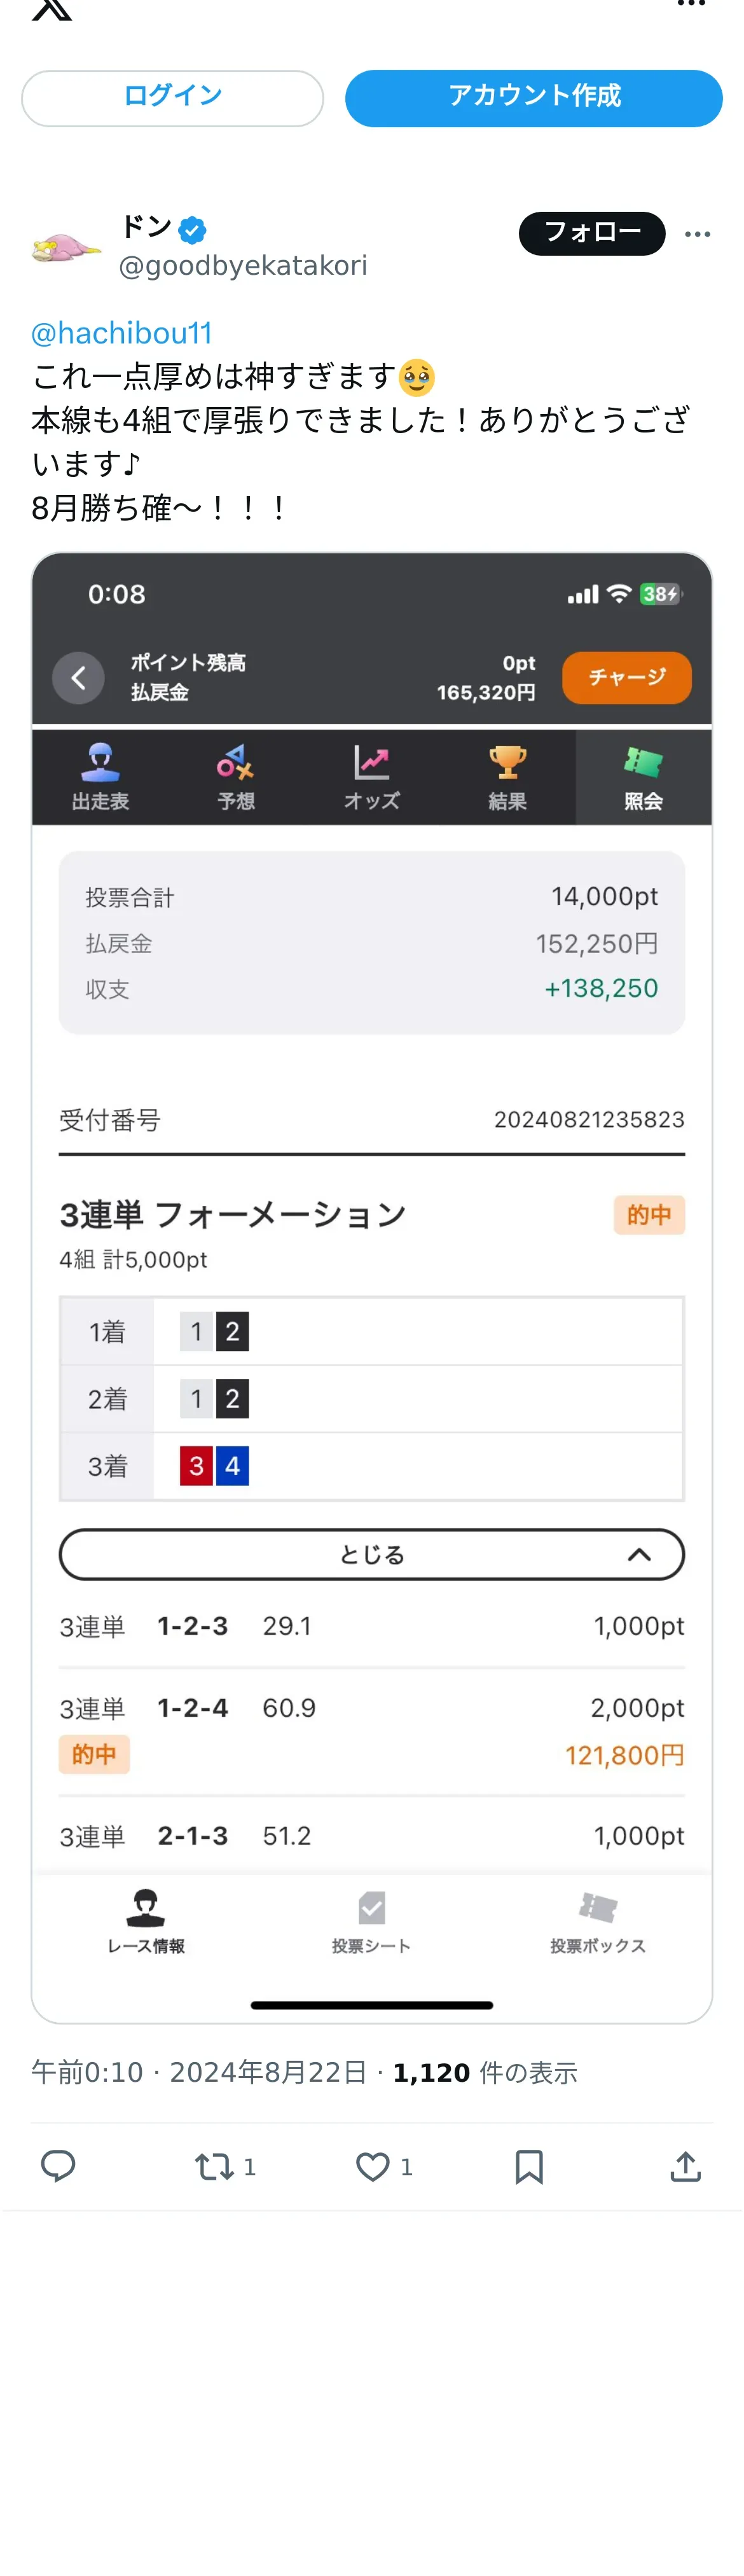Open the share upload icon
Screen dimensions: 744x2576
(685, 2165)
